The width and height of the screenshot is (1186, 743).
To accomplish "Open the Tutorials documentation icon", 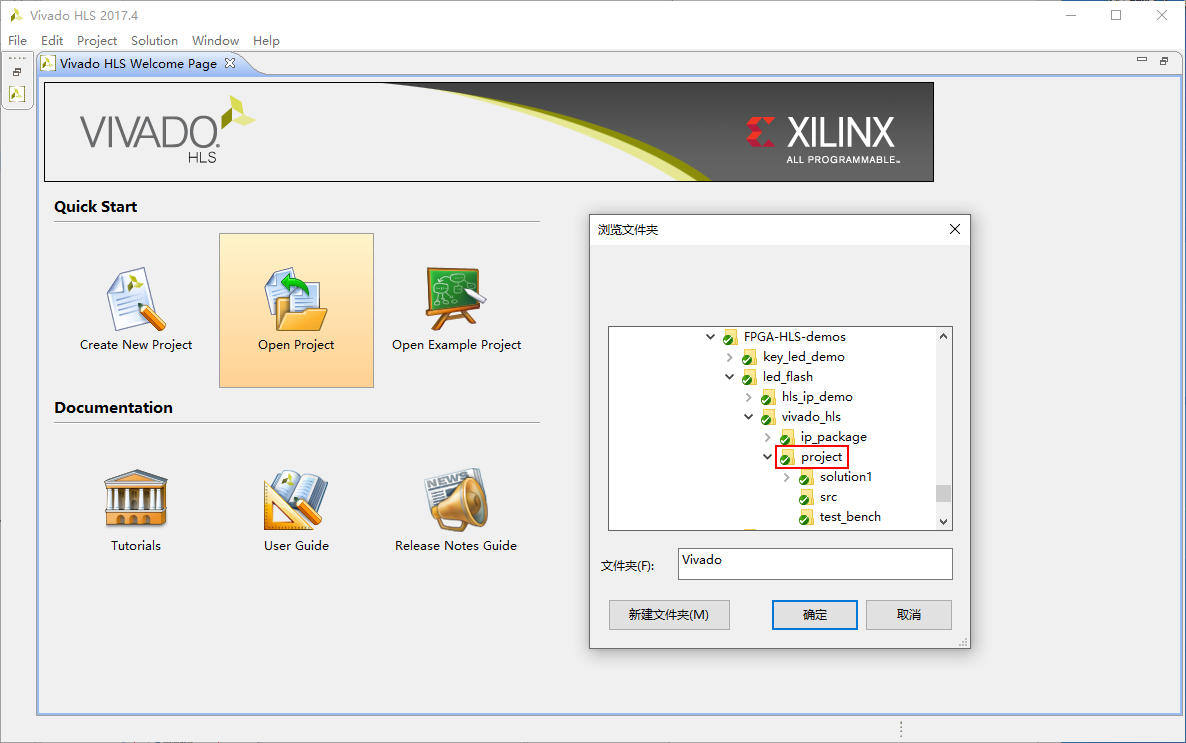I will pyautogui.click(x=135, y=499).
